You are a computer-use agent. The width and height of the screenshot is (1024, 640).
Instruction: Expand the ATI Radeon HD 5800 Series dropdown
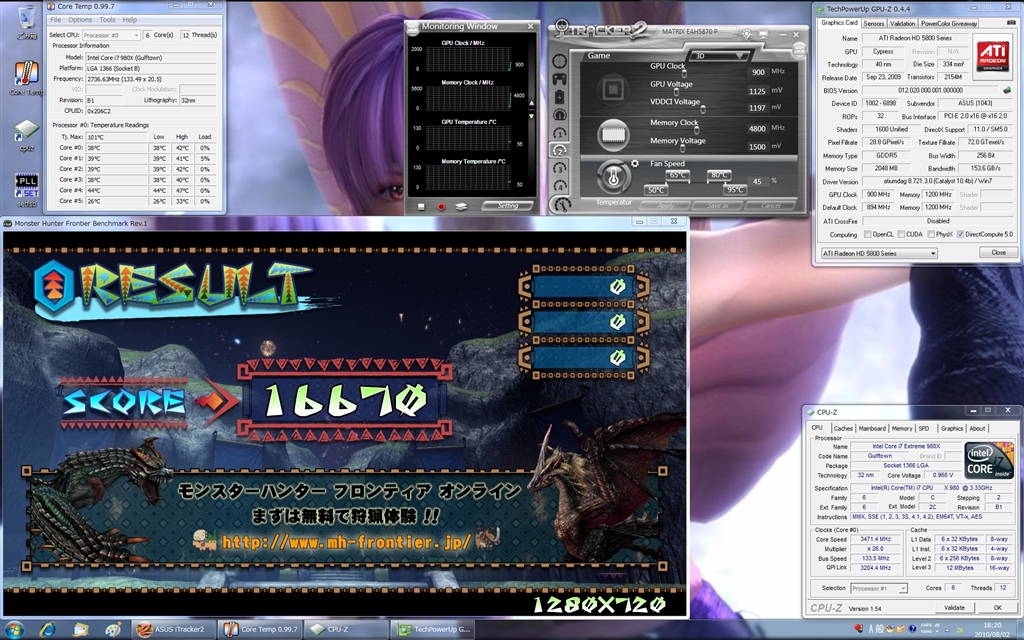point(878,253)
